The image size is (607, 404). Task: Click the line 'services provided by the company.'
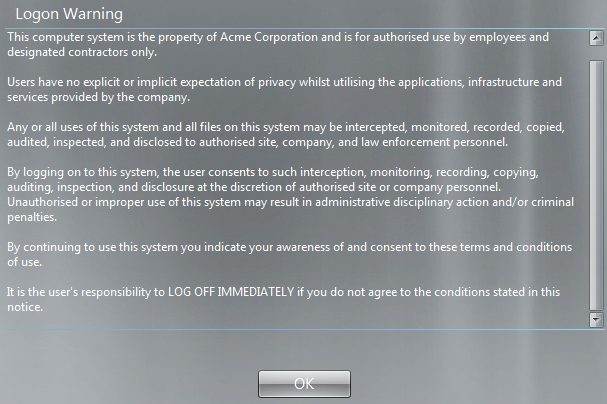click(x=98, y=97)
